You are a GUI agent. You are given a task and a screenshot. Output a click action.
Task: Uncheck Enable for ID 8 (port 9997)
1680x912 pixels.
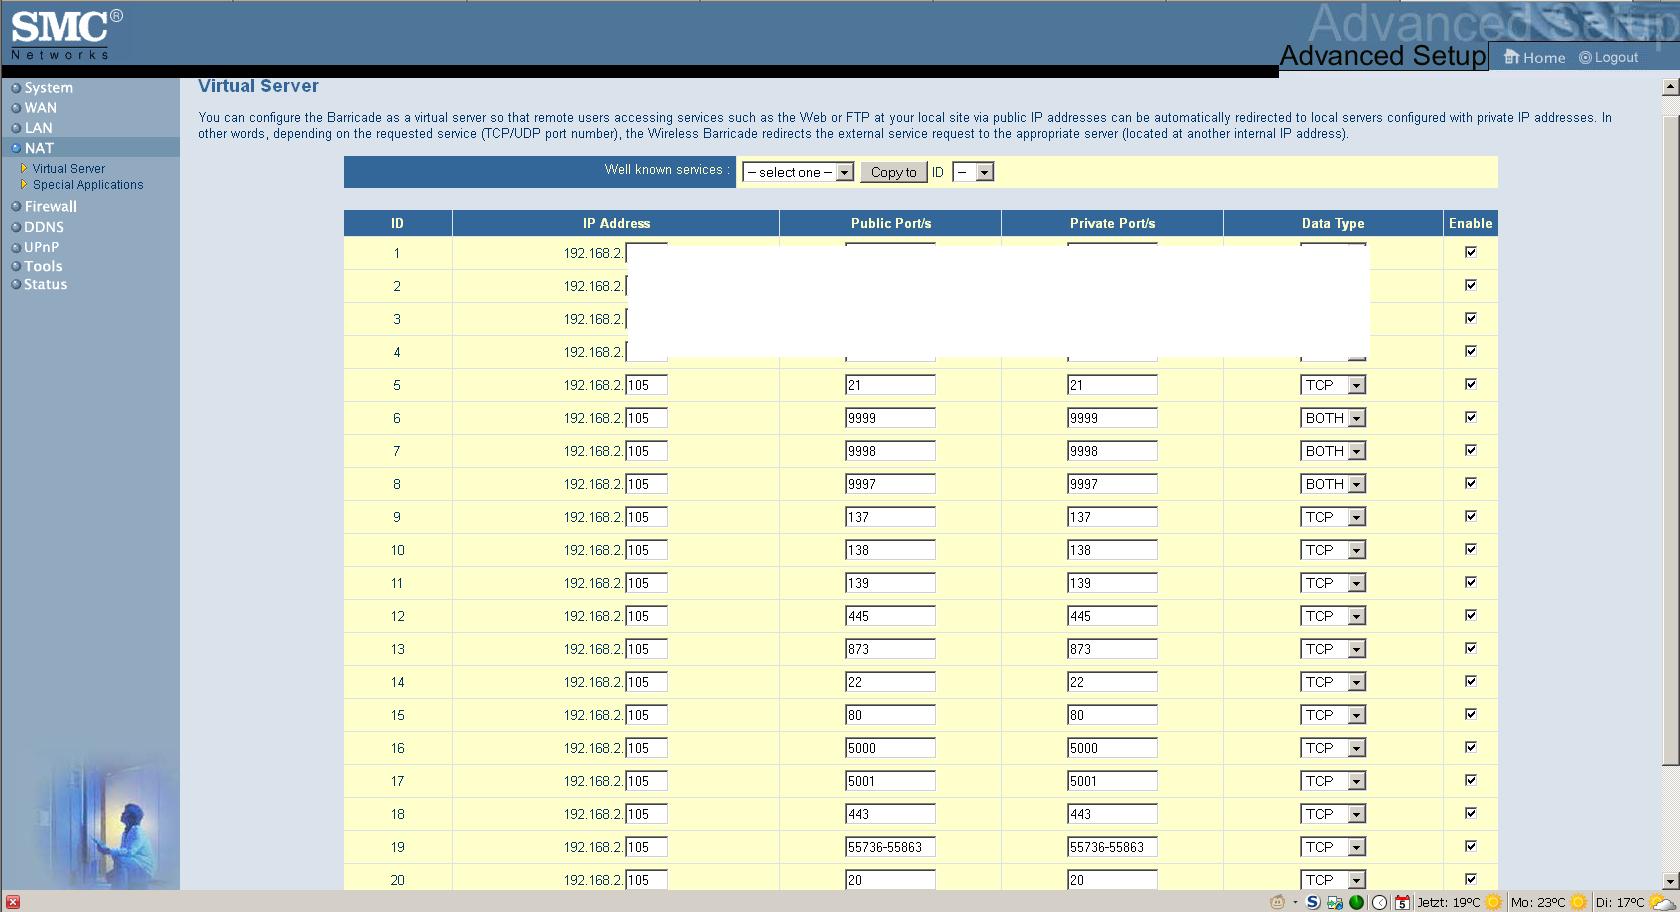(1471, 483)
